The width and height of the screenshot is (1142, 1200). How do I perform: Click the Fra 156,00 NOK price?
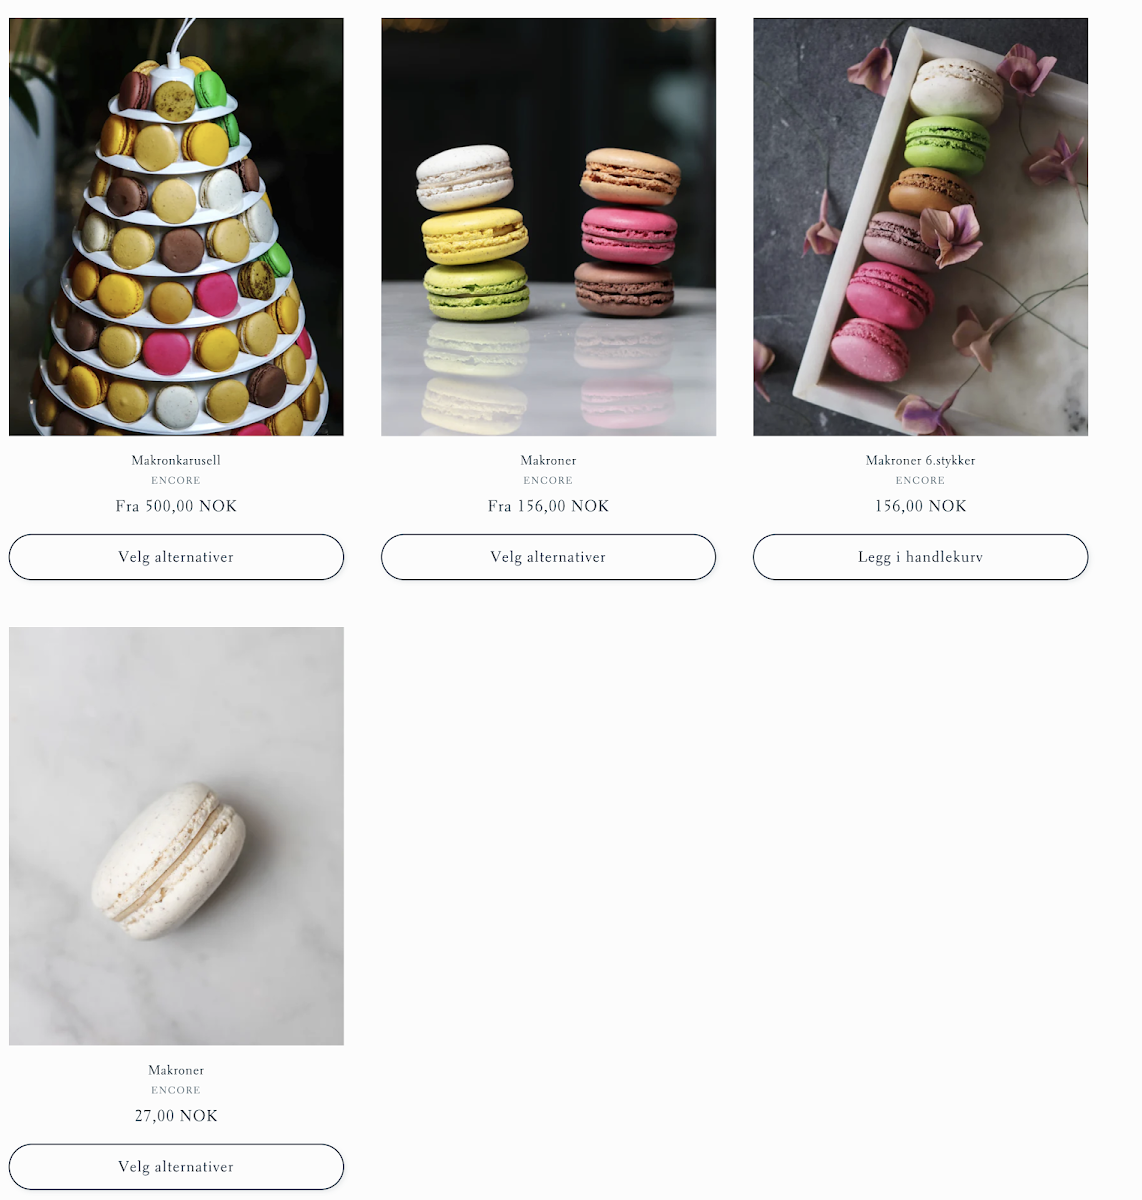[x=548, y=506]
